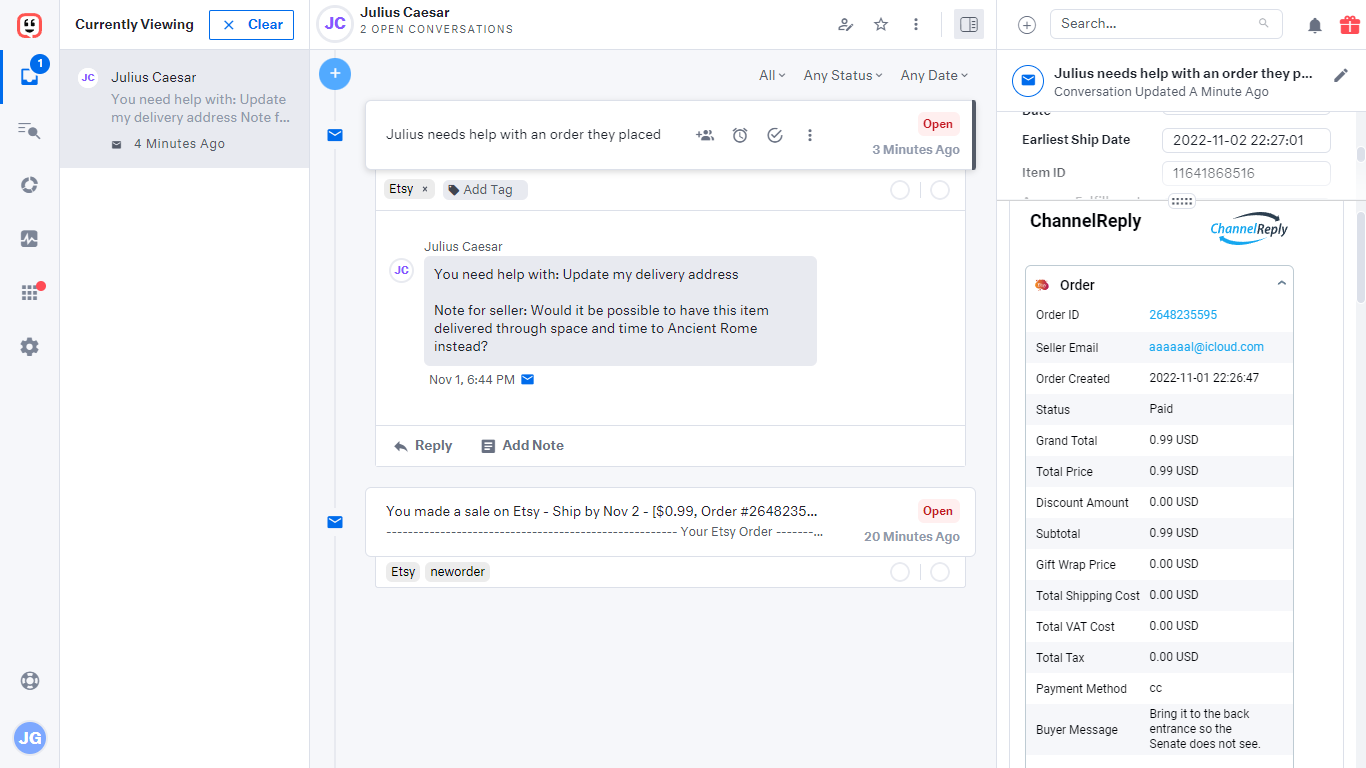This screenshot has height=768, width=1366.
Task: Click the edit contact icon in header
Action: point(846,25)
